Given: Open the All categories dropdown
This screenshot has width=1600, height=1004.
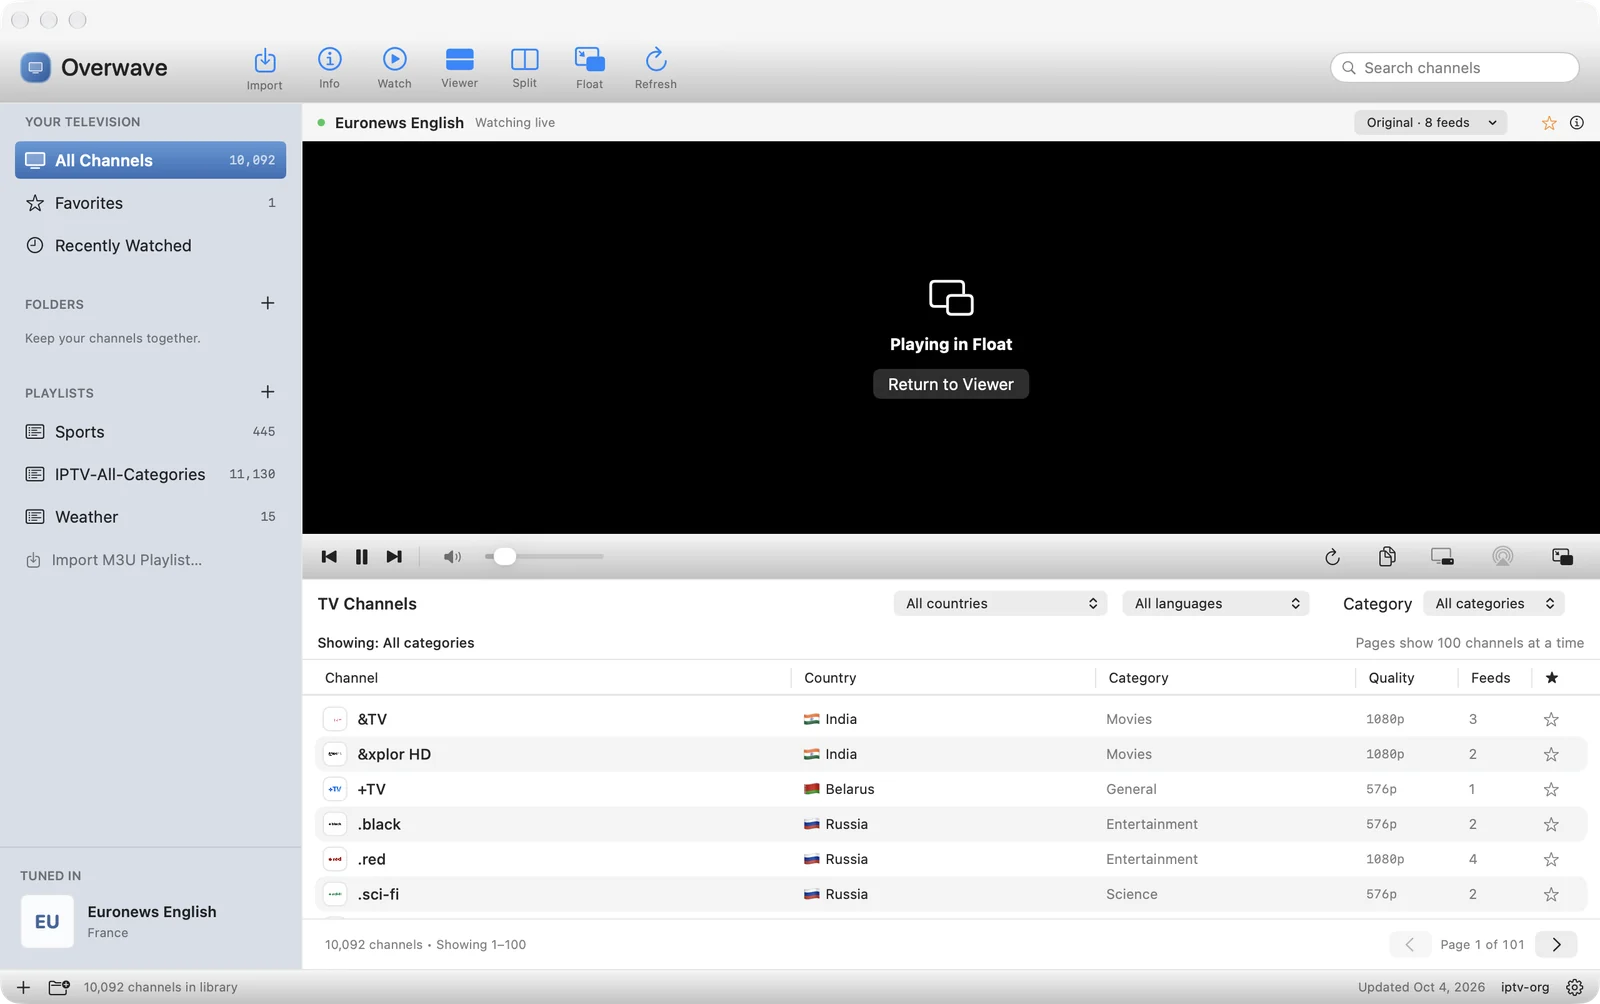Looking at the screenshot, I should (1494, 604).
